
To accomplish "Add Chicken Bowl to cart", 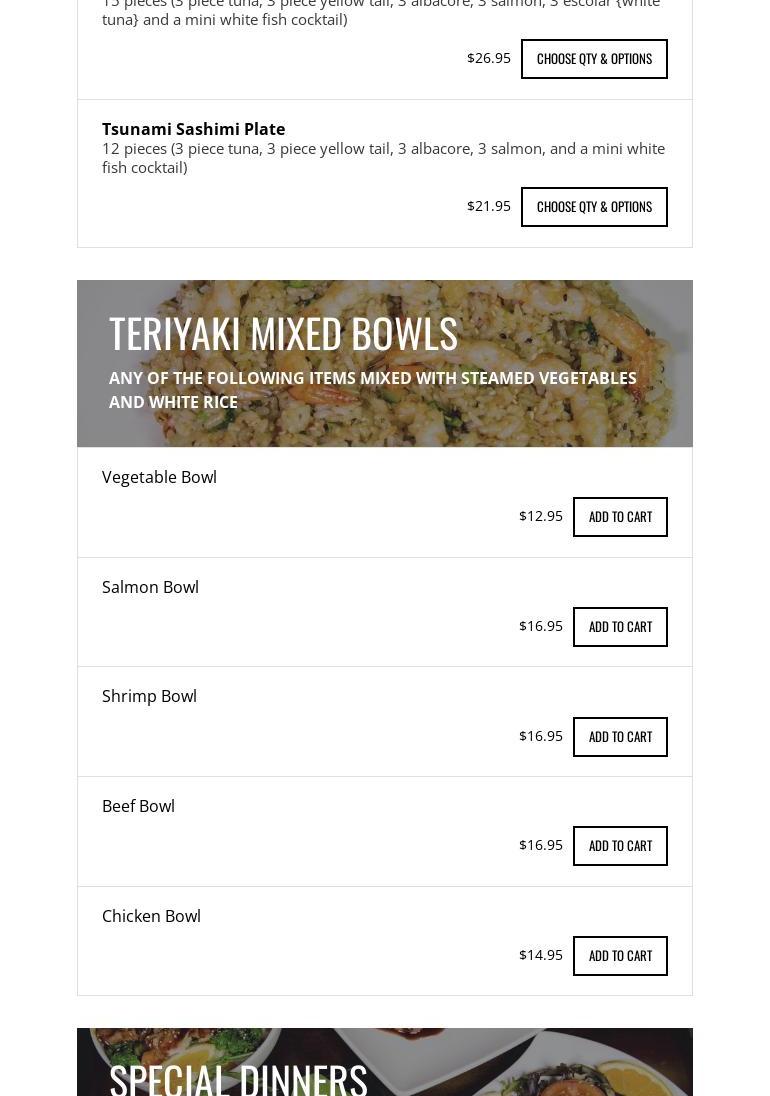I will (620, 956).
